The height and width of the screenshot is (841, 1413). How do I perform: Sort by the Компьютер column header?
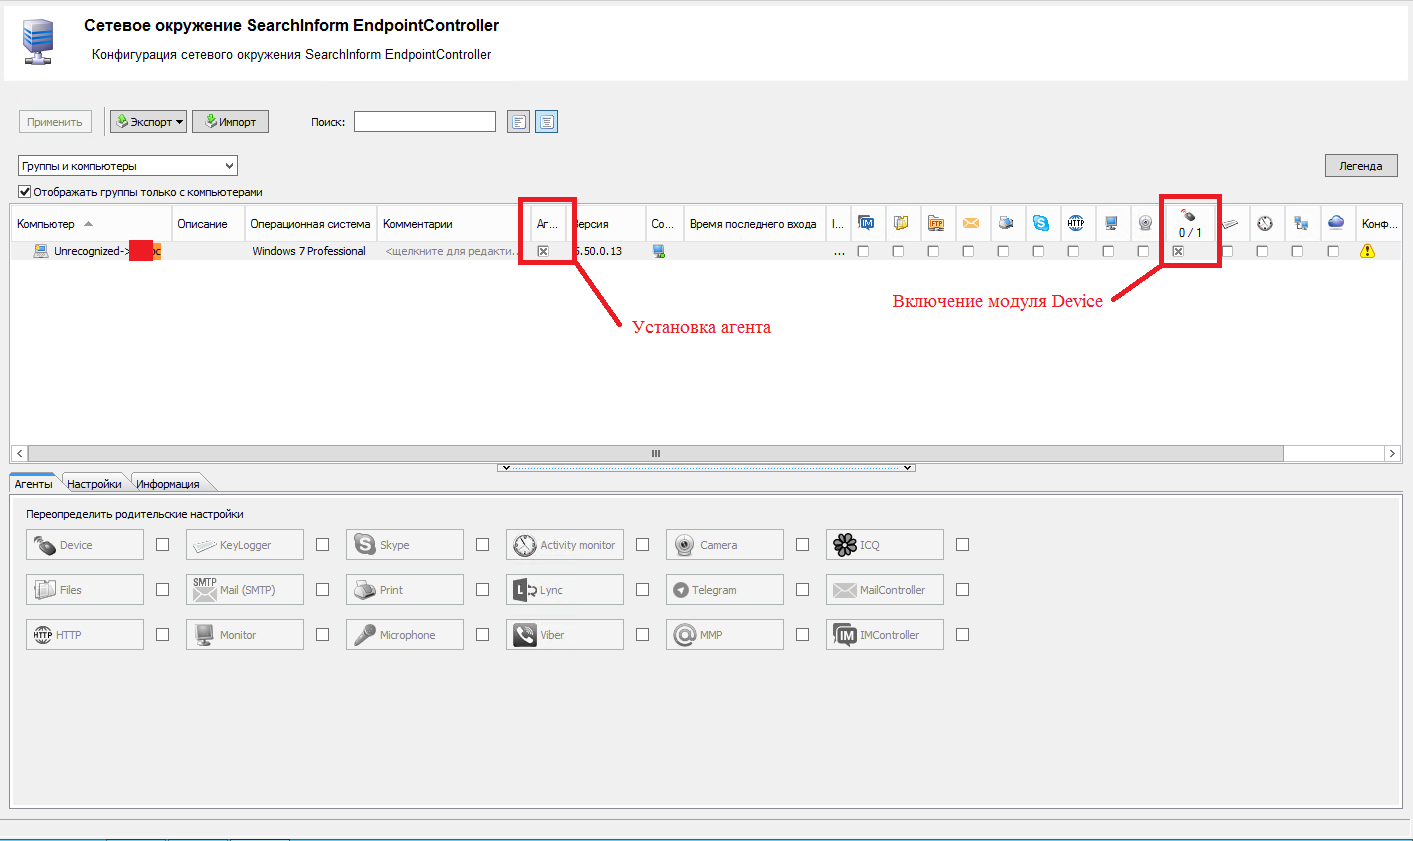point(91,224)
